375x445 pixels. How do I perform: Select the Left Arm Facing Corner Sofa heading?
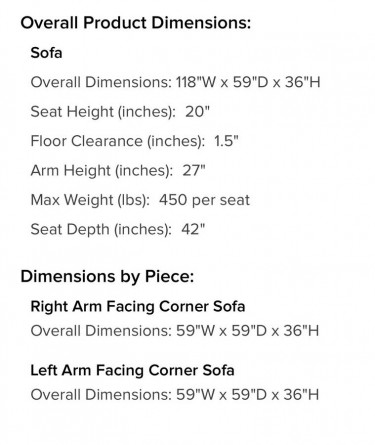tap(132, 370)
